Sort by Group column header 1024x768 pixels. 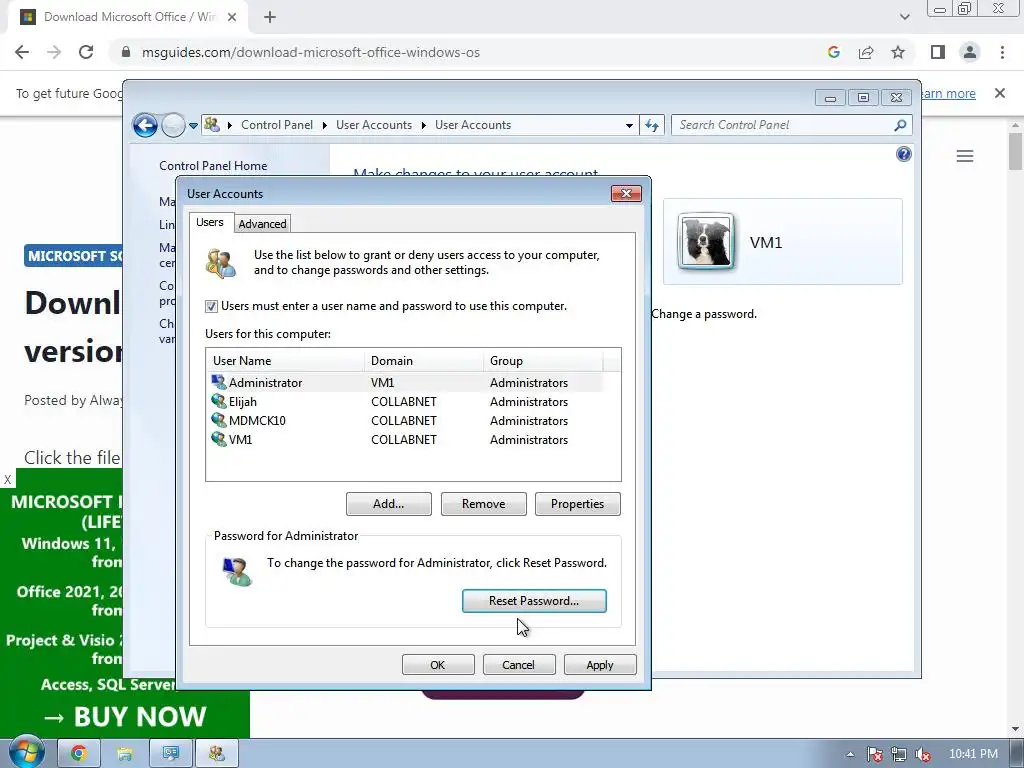click(x=543, y=360)
